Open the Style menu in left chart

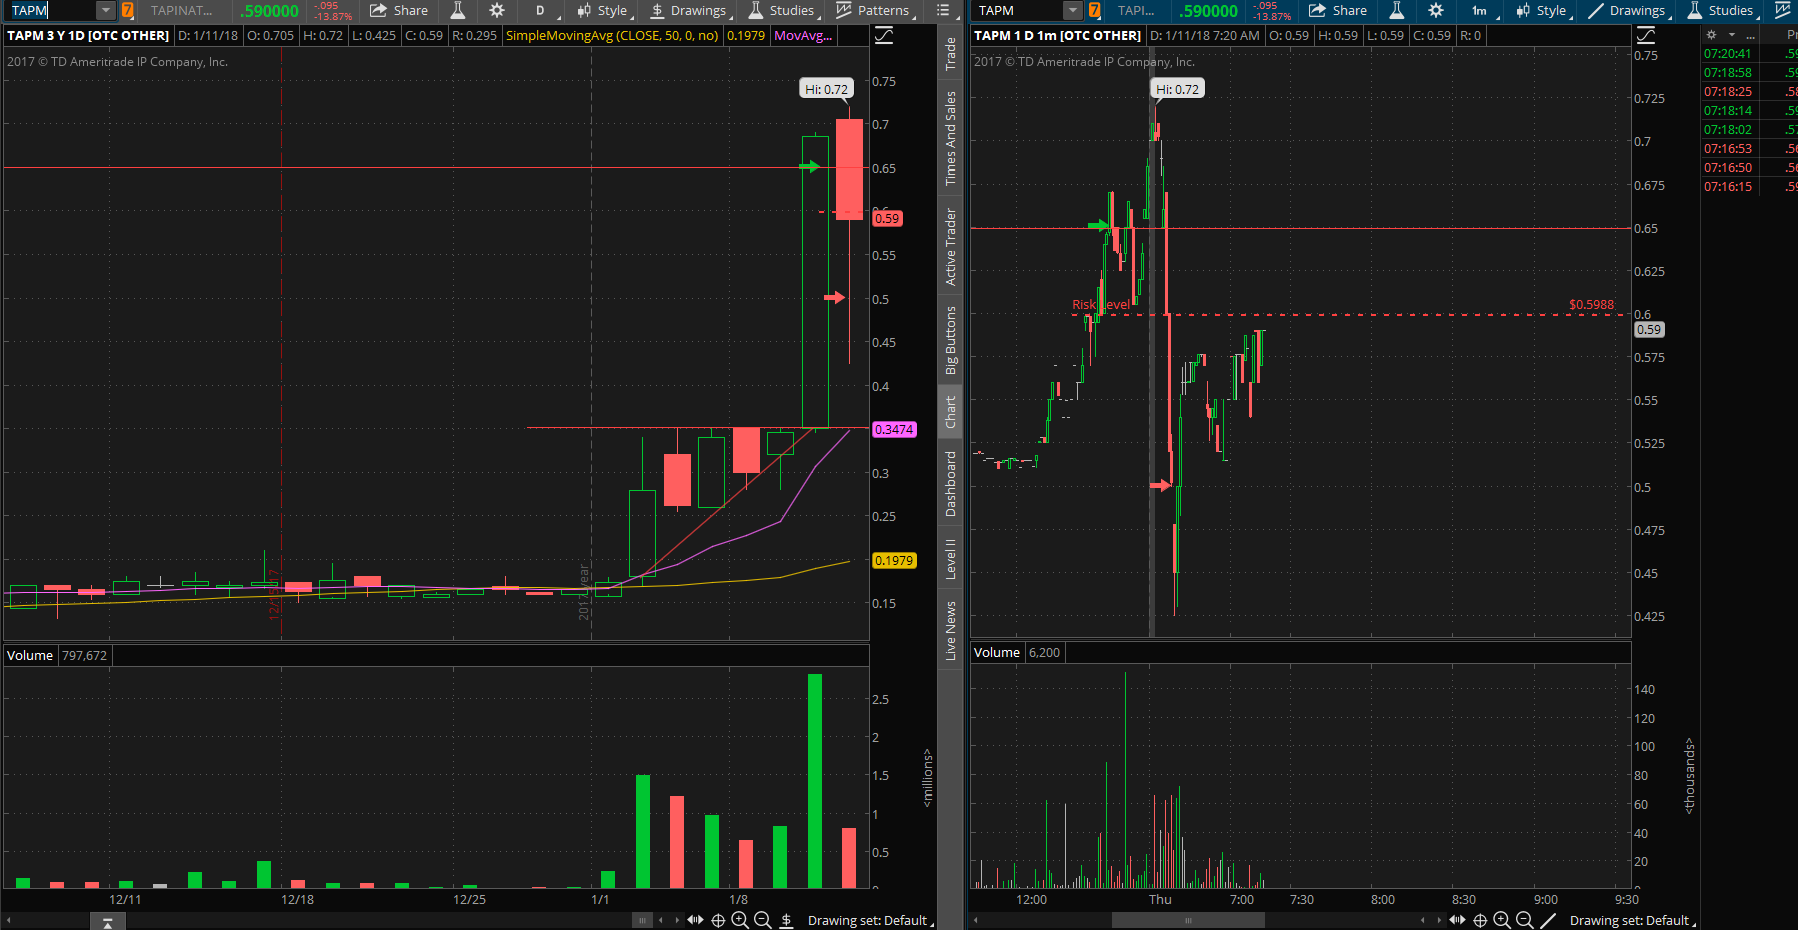pos(603,11)
